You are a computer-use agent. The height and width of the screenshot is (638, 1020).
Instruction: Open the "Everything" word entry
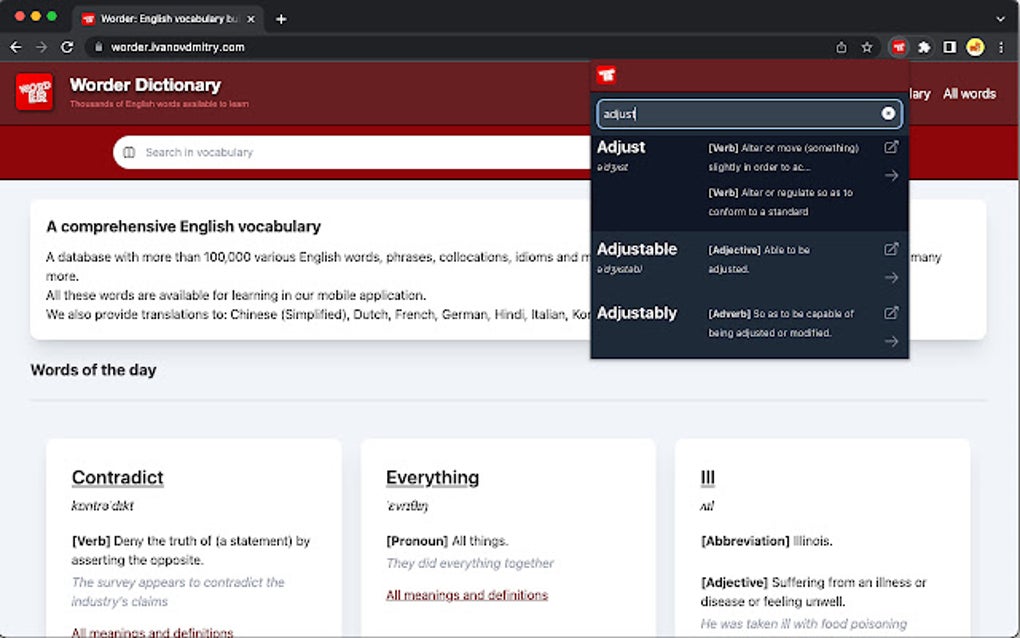[x=433, y=477]
